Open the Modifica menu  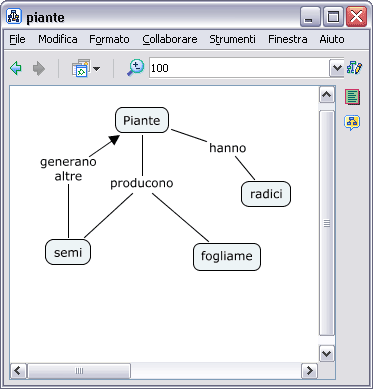[58, 39]
